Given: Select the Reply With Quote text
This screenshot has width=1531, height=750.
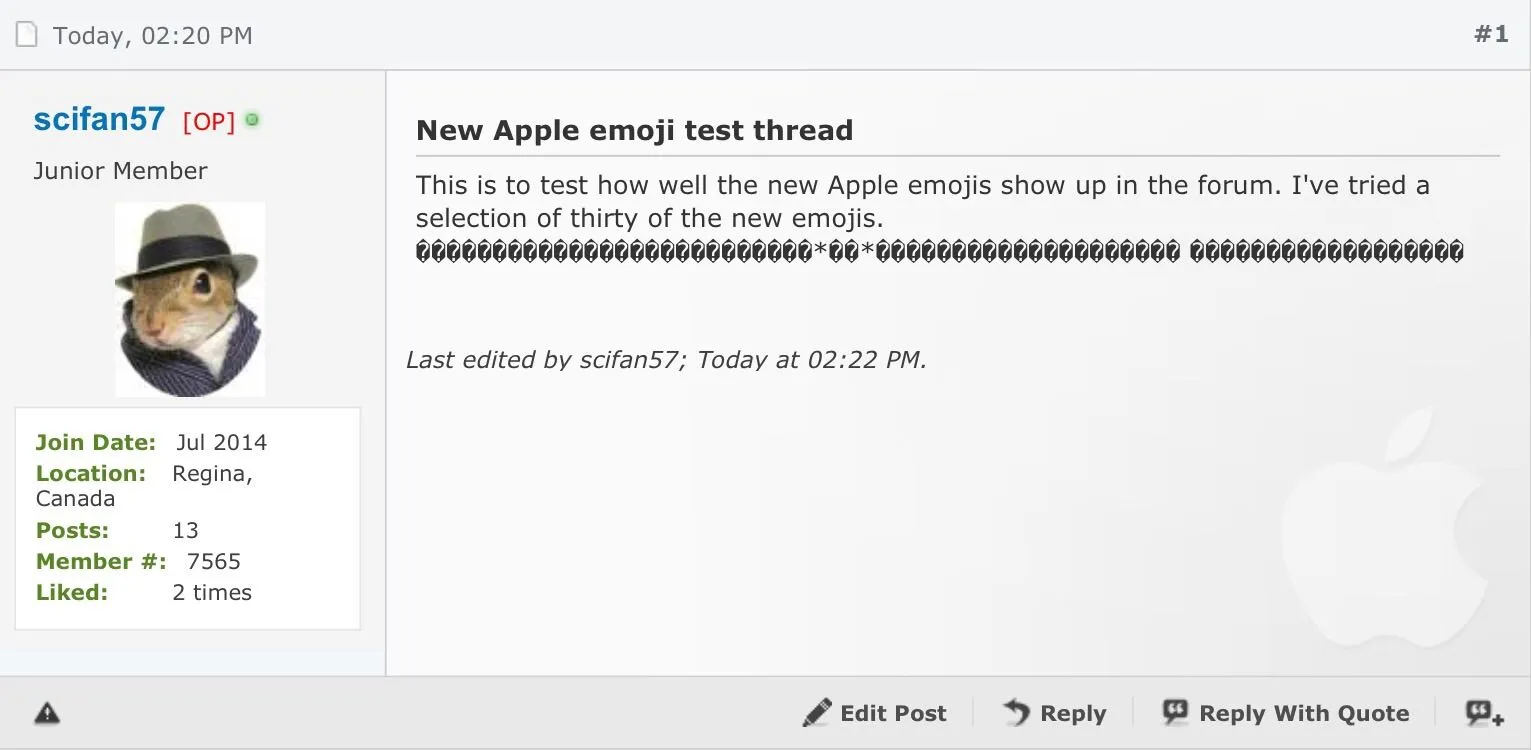Looking at the screenshot, I should 1304,713.
